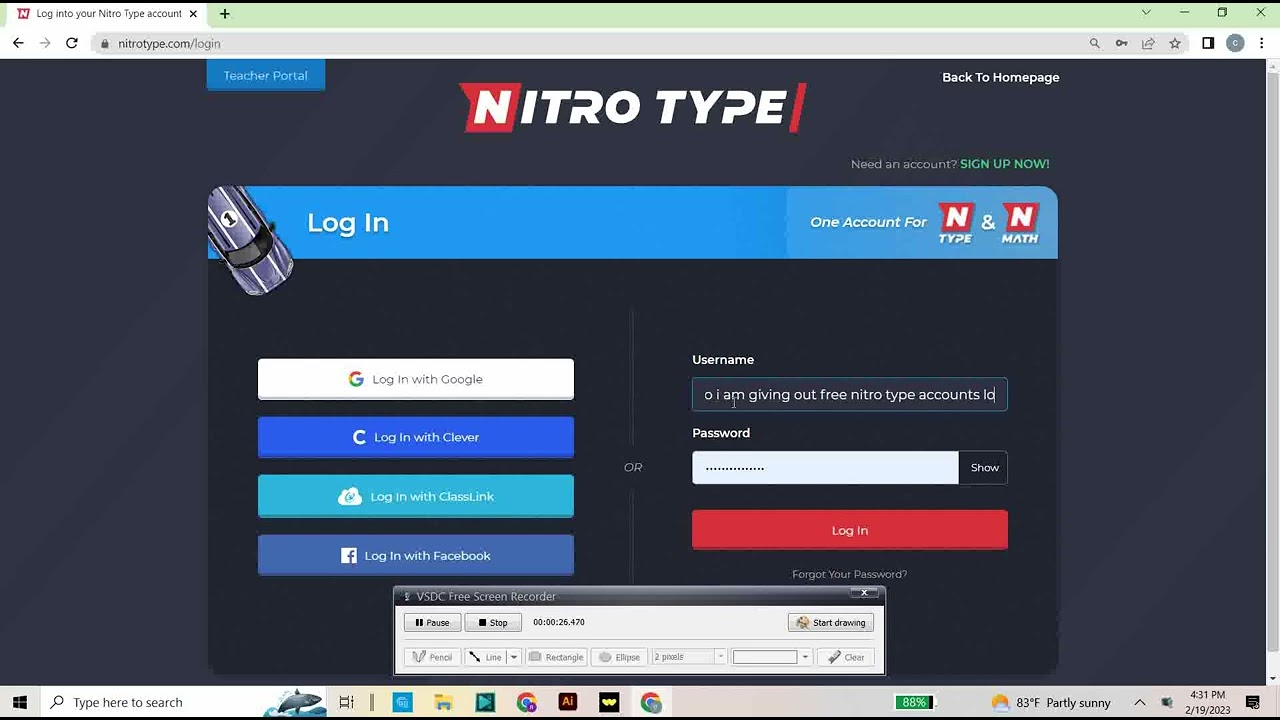1280x720 pixels.
Task: Open the first Chrome icon on the taskbar
Action: (x=526, y=702)
